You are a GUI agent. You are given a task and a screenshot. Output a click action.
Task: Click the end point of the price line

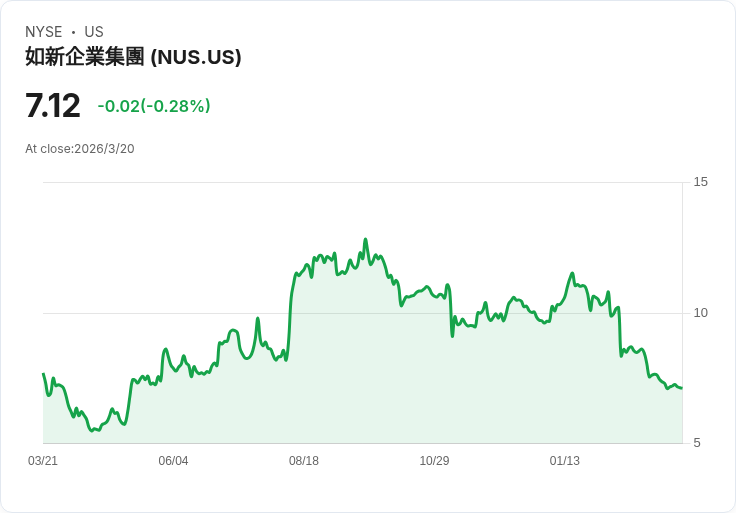coord(682,388)
